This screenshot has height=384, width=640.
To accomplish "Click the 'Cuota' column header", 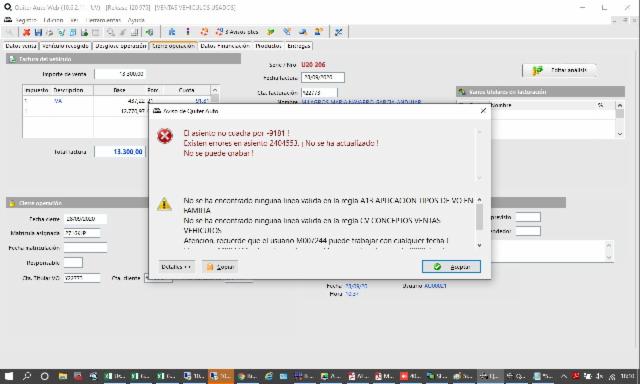I will [x=187, y=90].
